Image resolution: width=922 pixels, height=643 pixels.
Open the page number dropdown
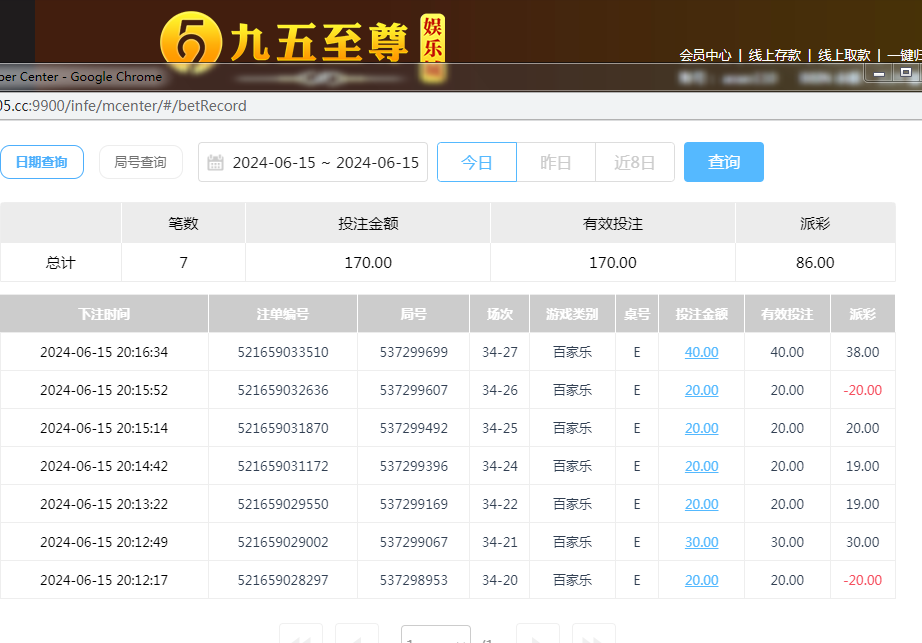[436, 636]
